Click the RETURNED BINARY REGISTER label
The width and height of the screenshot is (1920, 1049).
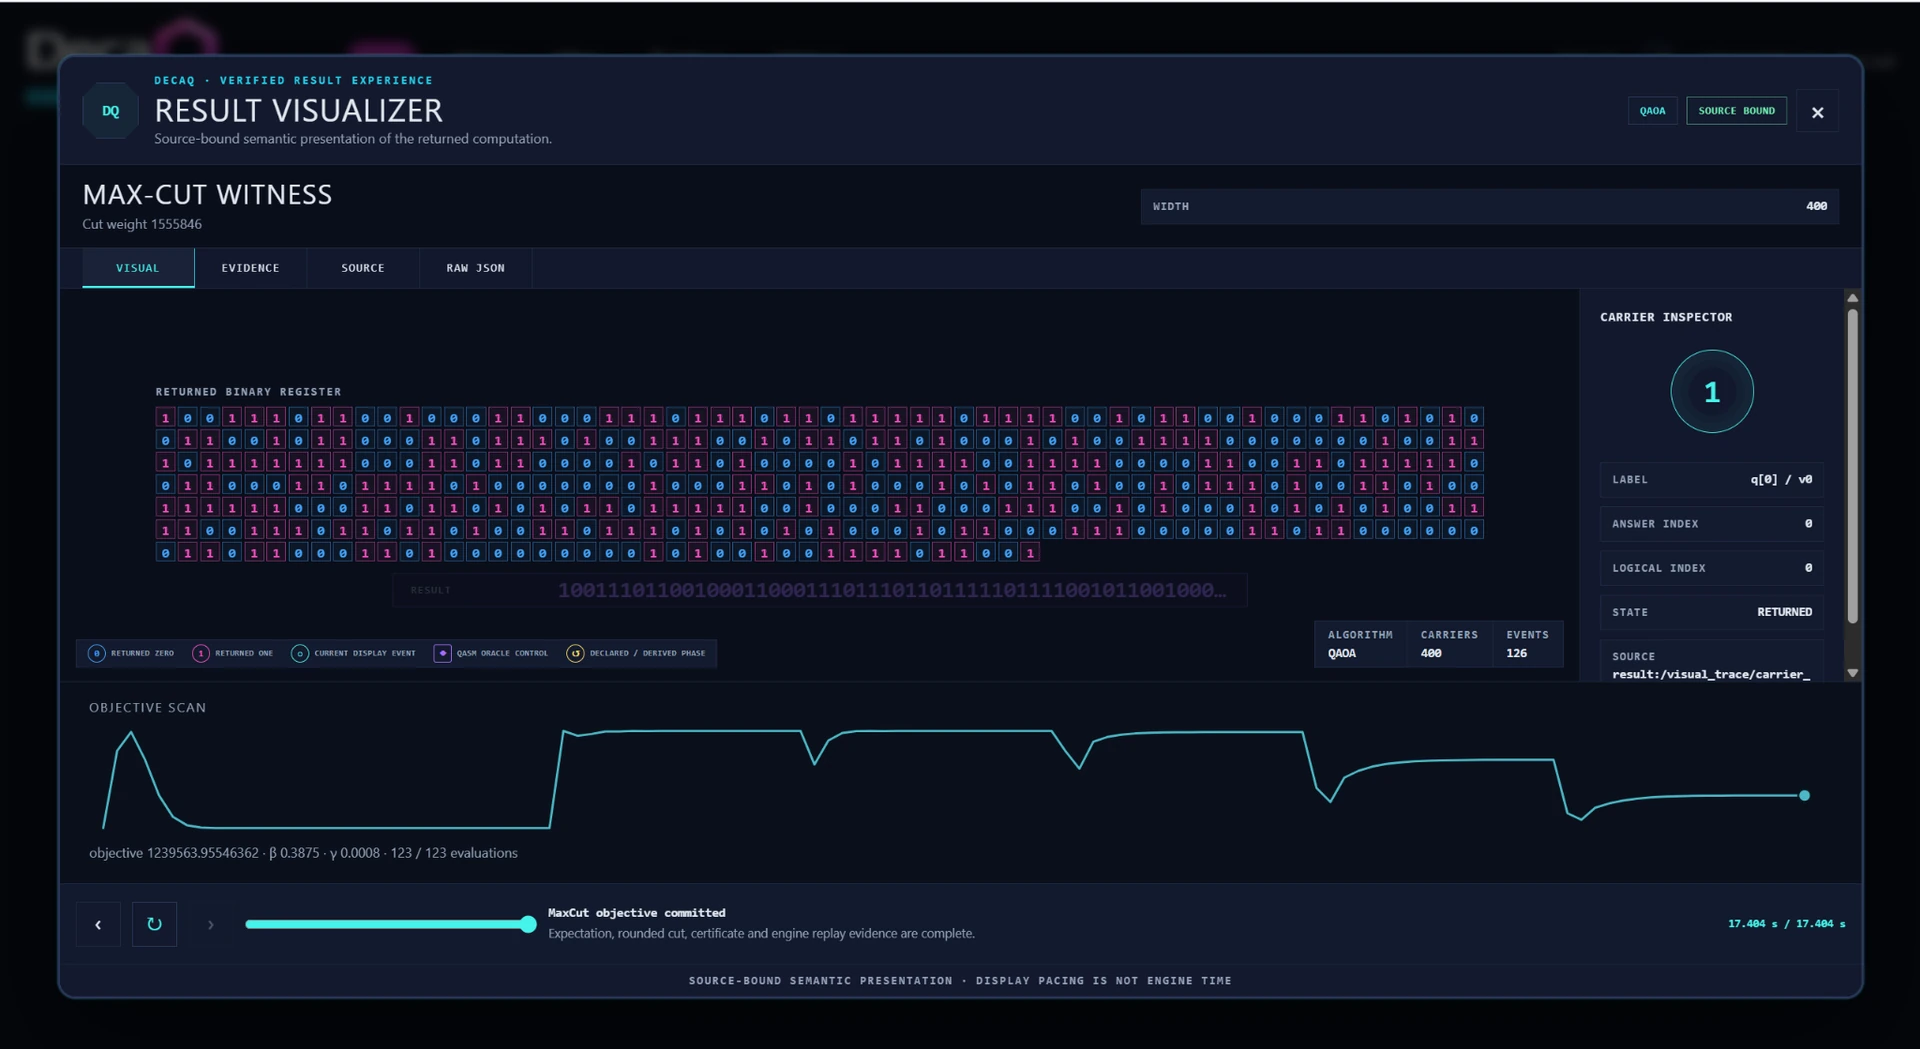[248, 392]
